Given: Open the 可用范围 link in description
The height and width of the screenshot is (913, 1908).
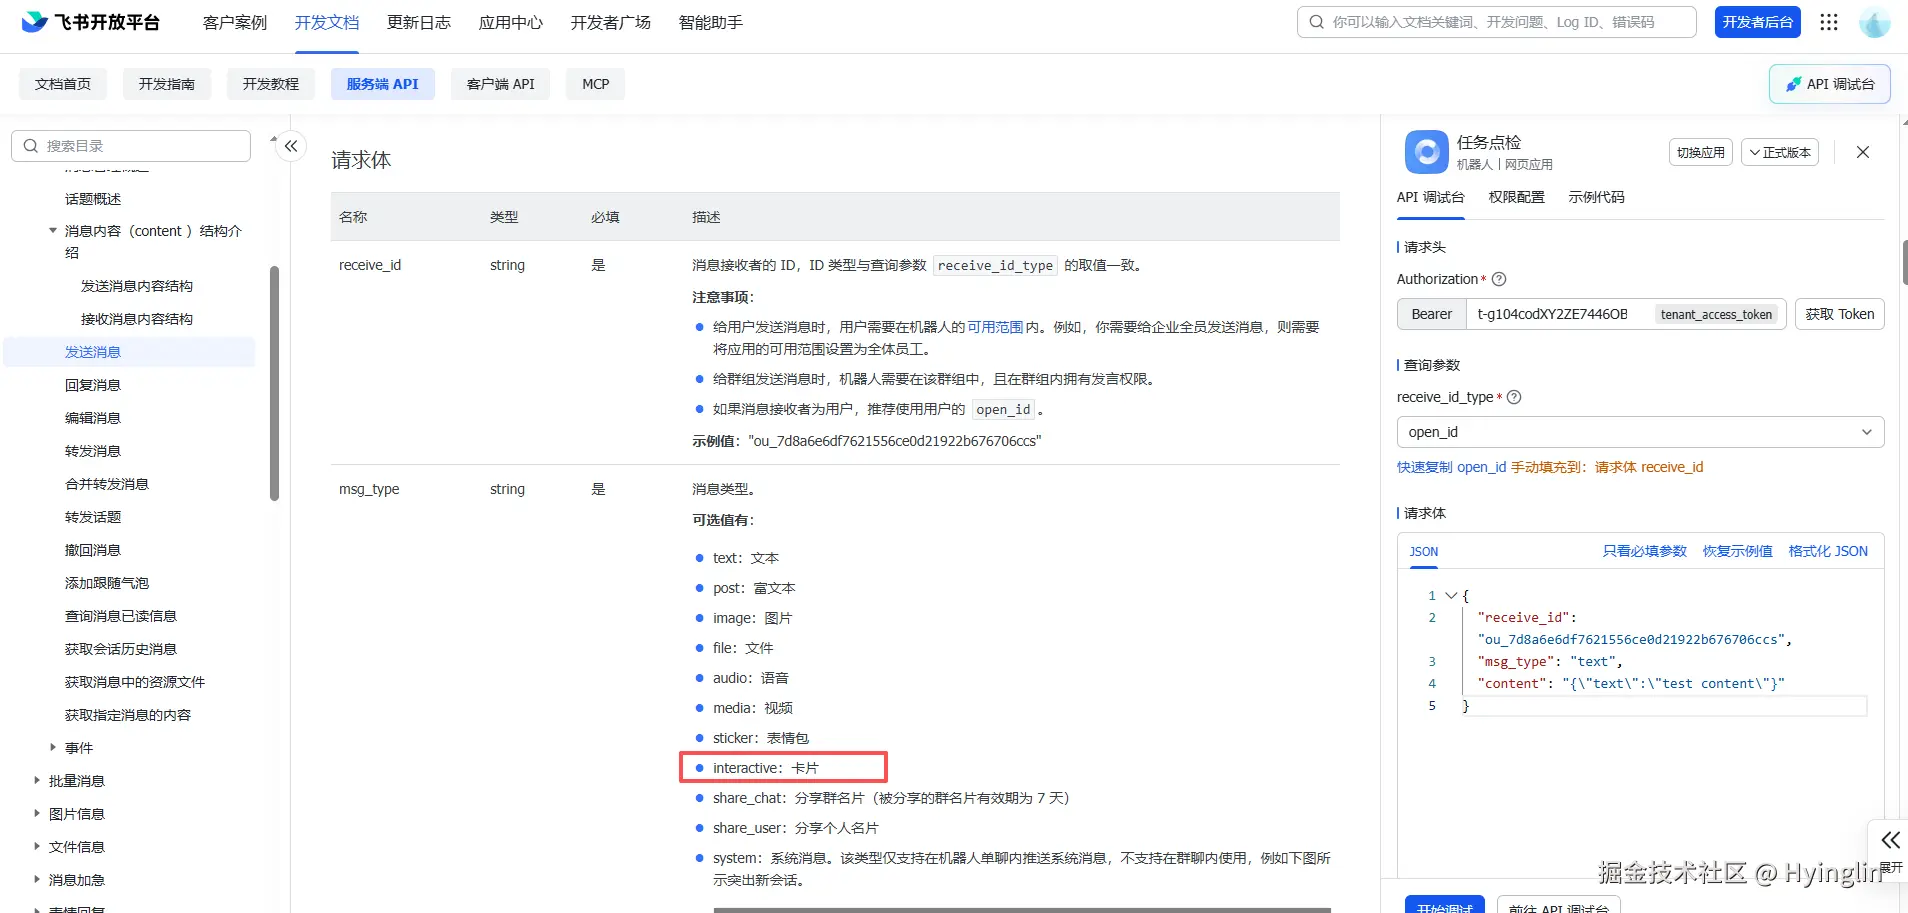Looking at the screenshot, I should coord(995,327).
